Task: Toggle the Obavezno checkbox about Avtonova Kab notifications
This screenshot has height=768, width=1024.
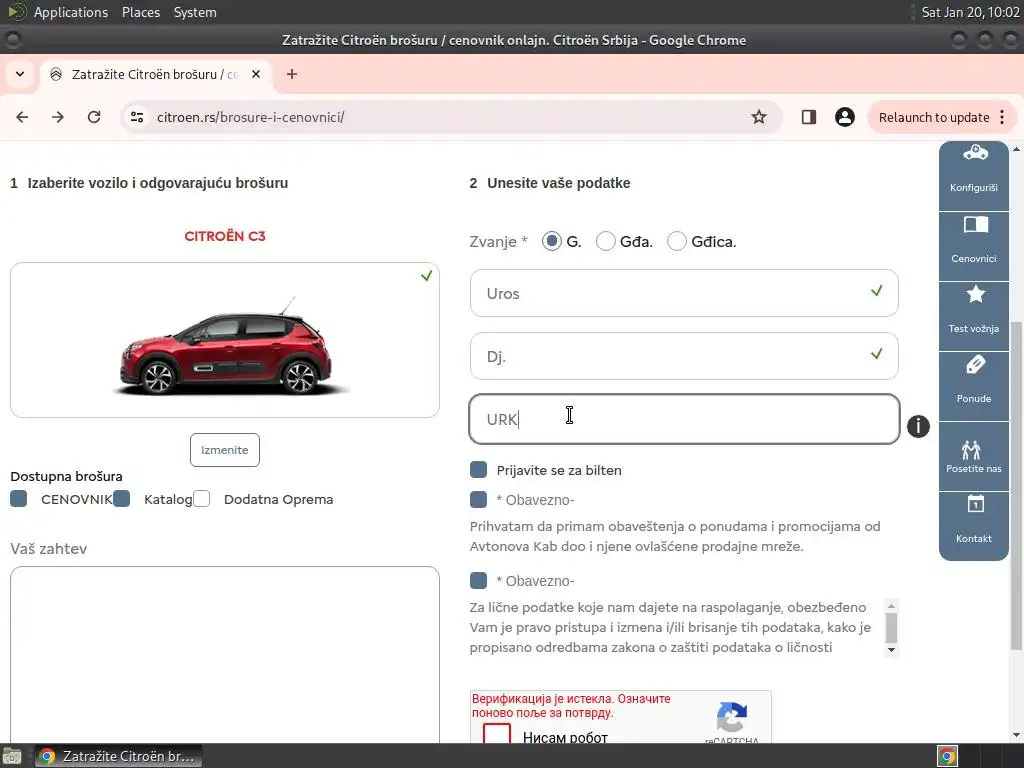Action: point(479,500)
